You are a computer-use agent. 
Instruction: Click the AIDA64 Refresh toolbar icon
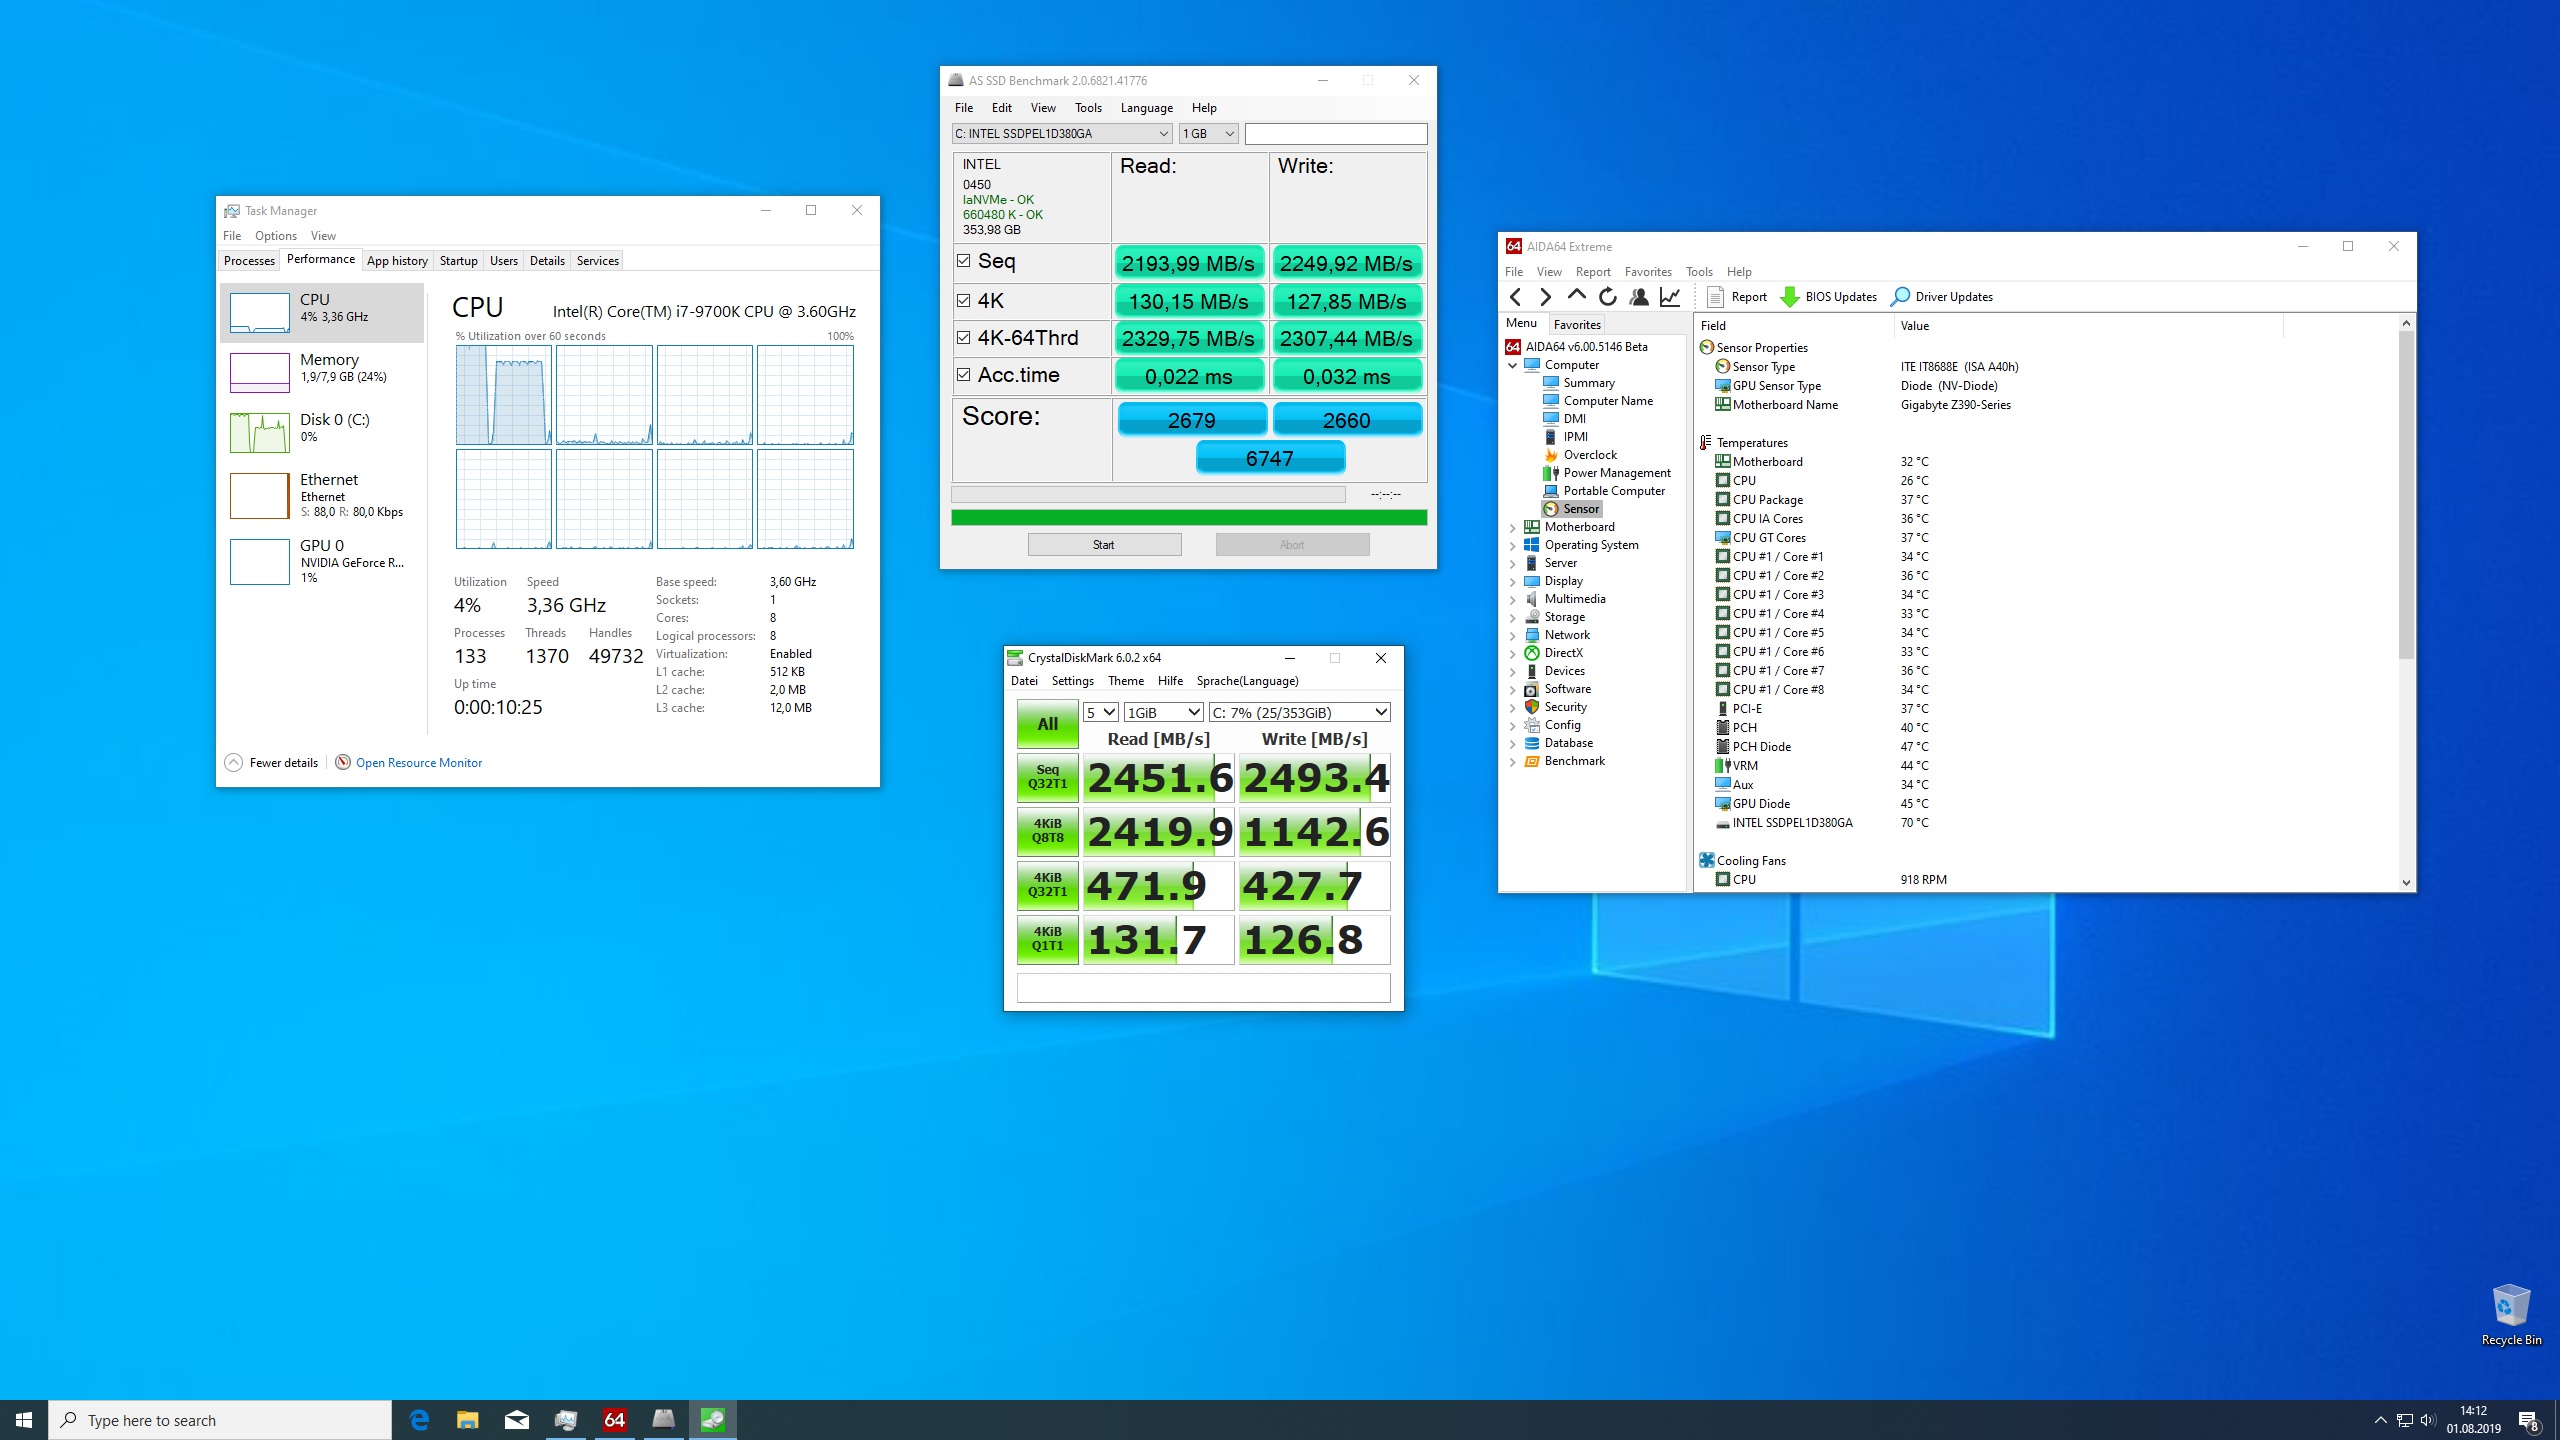[x=1607, y=297]
